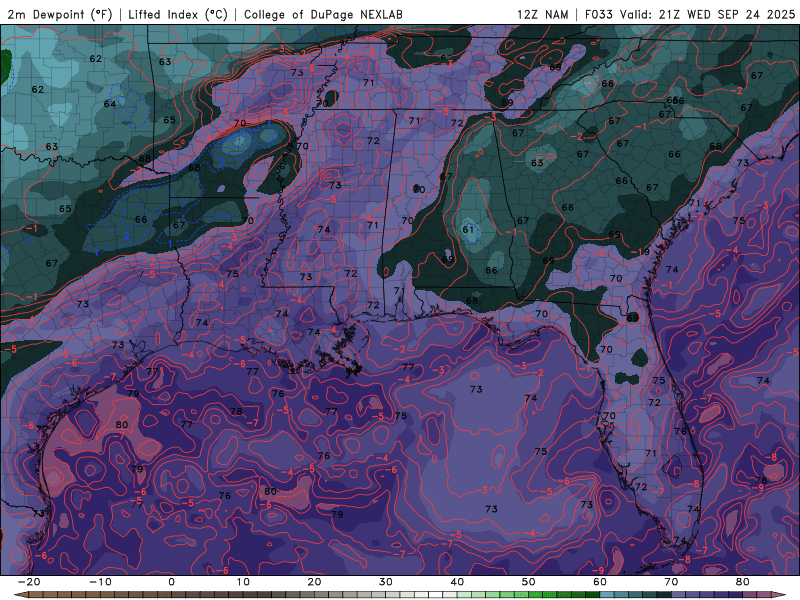Click the "0" color scale label
Image resolution: width=800 pixels, height=600 pixels.
[x=171, y=582]
